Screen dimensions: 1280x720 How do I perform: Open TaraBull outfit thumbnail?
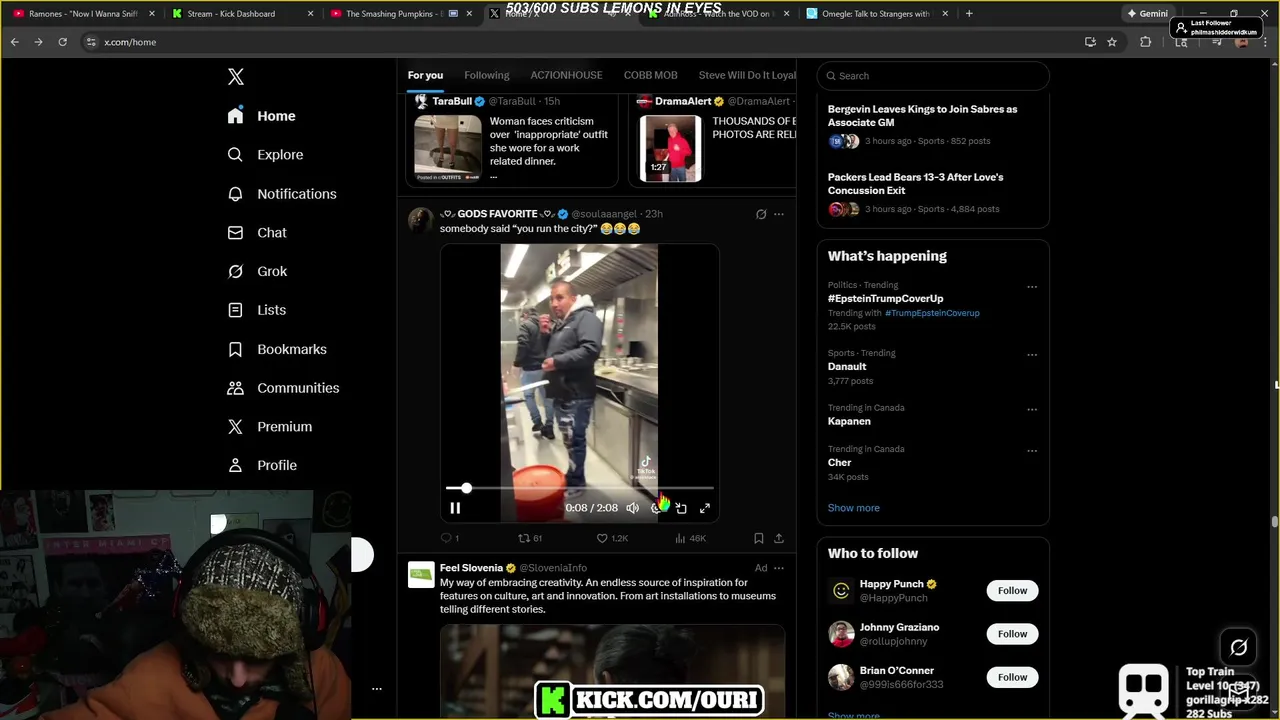448,148
